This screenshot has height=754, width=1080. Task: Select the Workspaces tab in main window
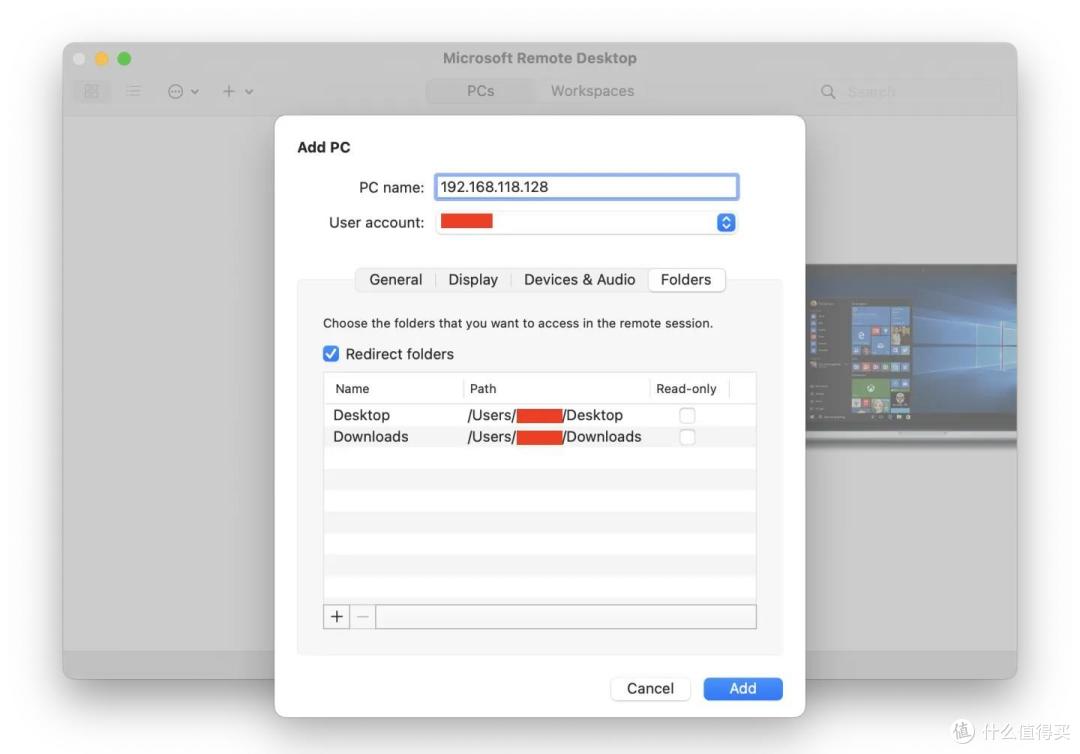click(x=592, y=91)
